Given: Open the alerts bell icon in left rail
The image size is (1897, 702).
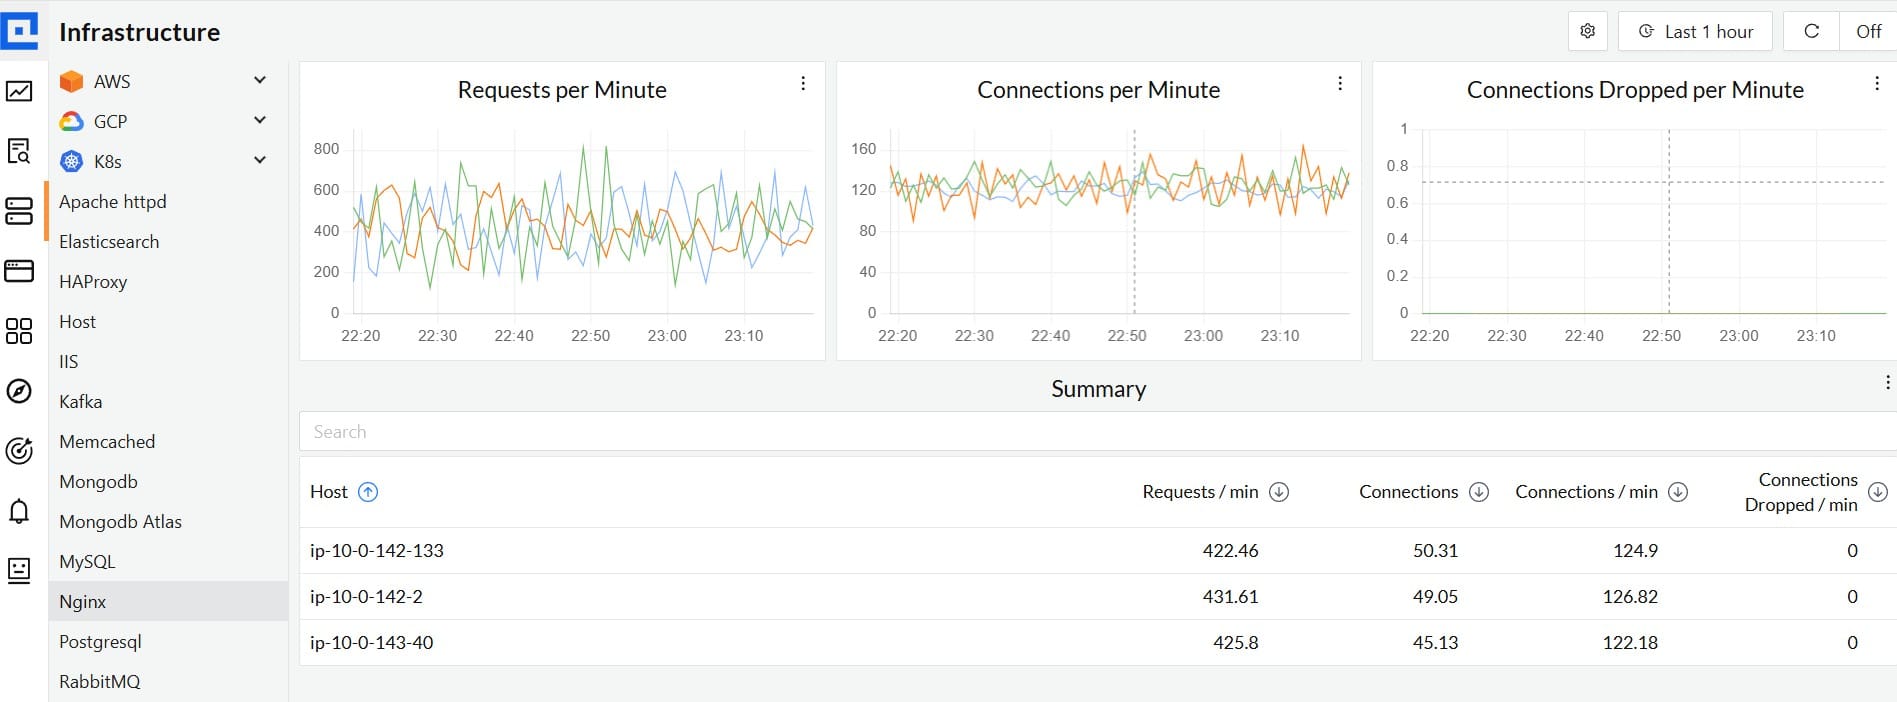Looking at the screenshot, I should (x=19, y=511).
